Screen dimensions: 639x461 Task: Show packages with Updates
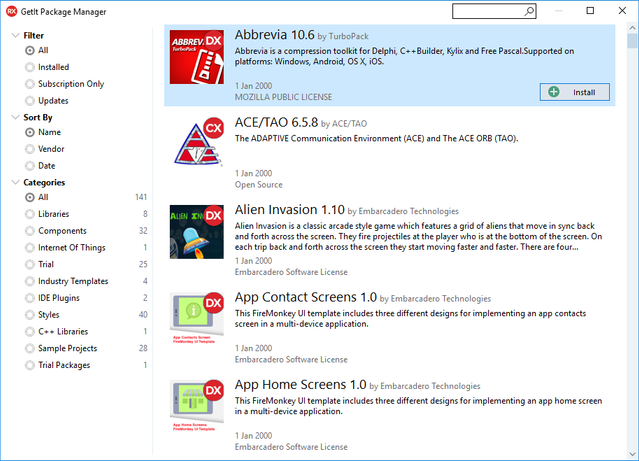coord(30,101)
